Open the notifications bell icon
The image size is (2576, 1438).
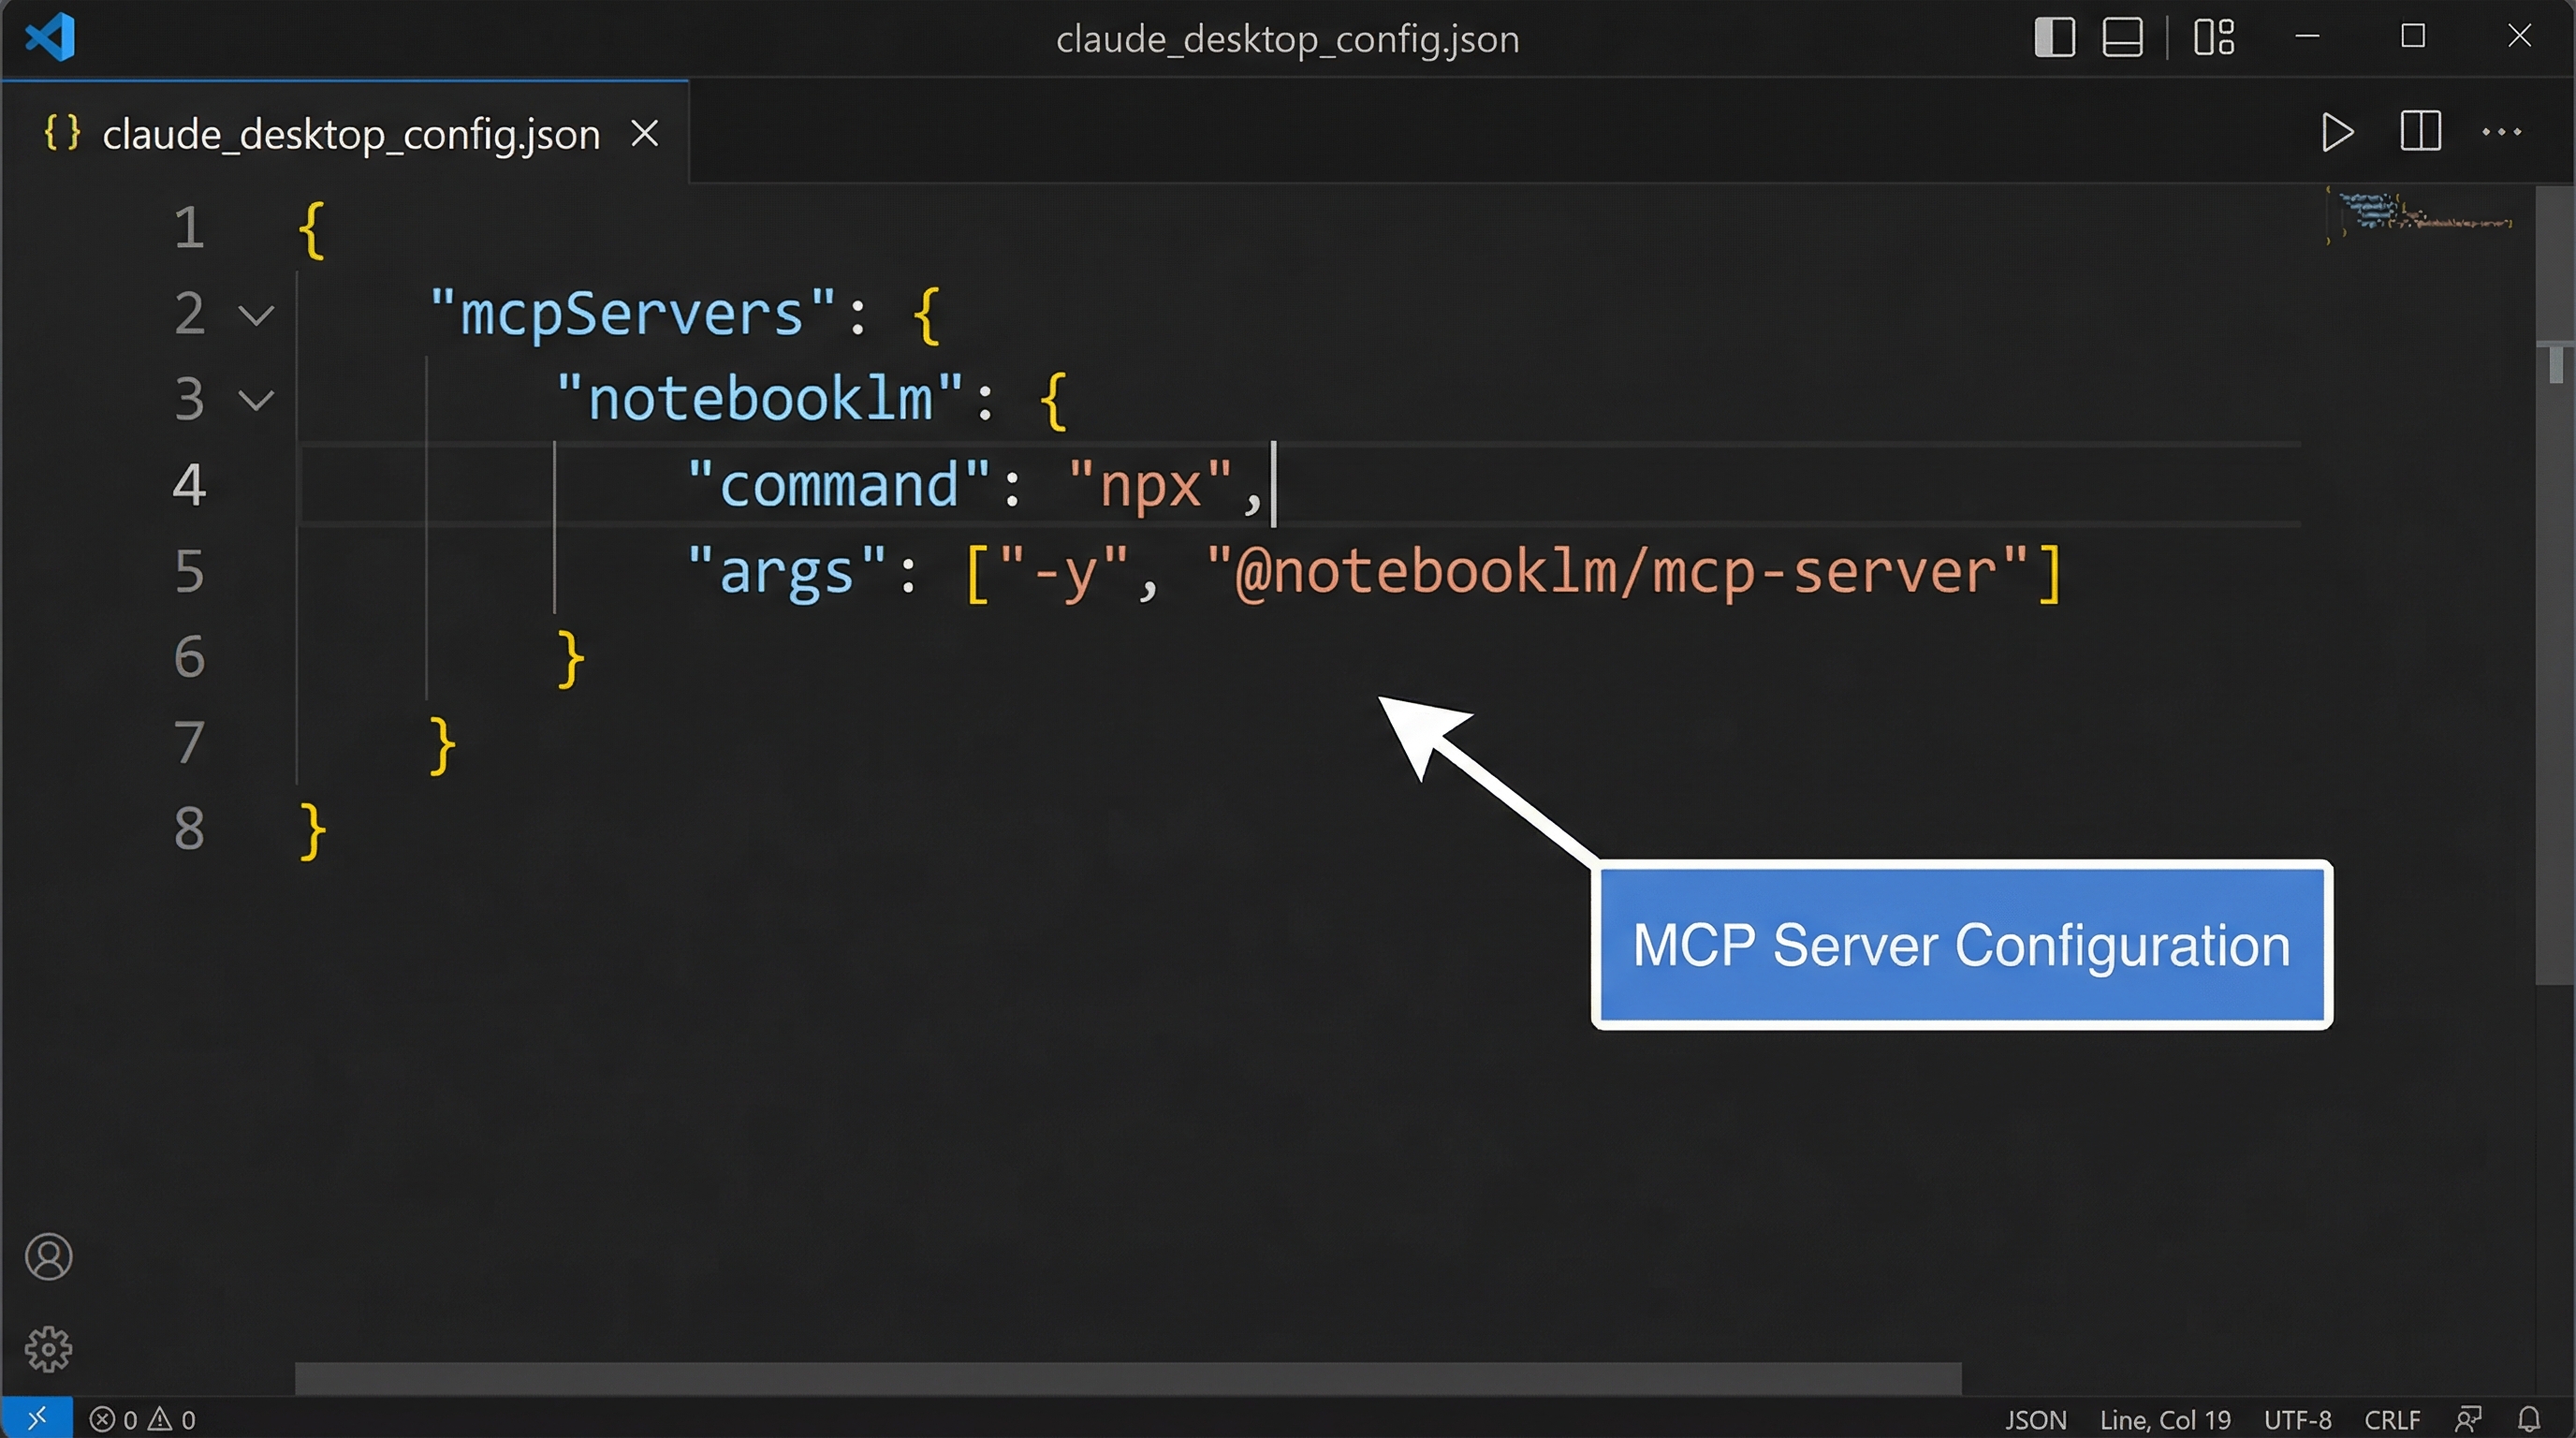pyautogui.click(x=2529, y=1419)
